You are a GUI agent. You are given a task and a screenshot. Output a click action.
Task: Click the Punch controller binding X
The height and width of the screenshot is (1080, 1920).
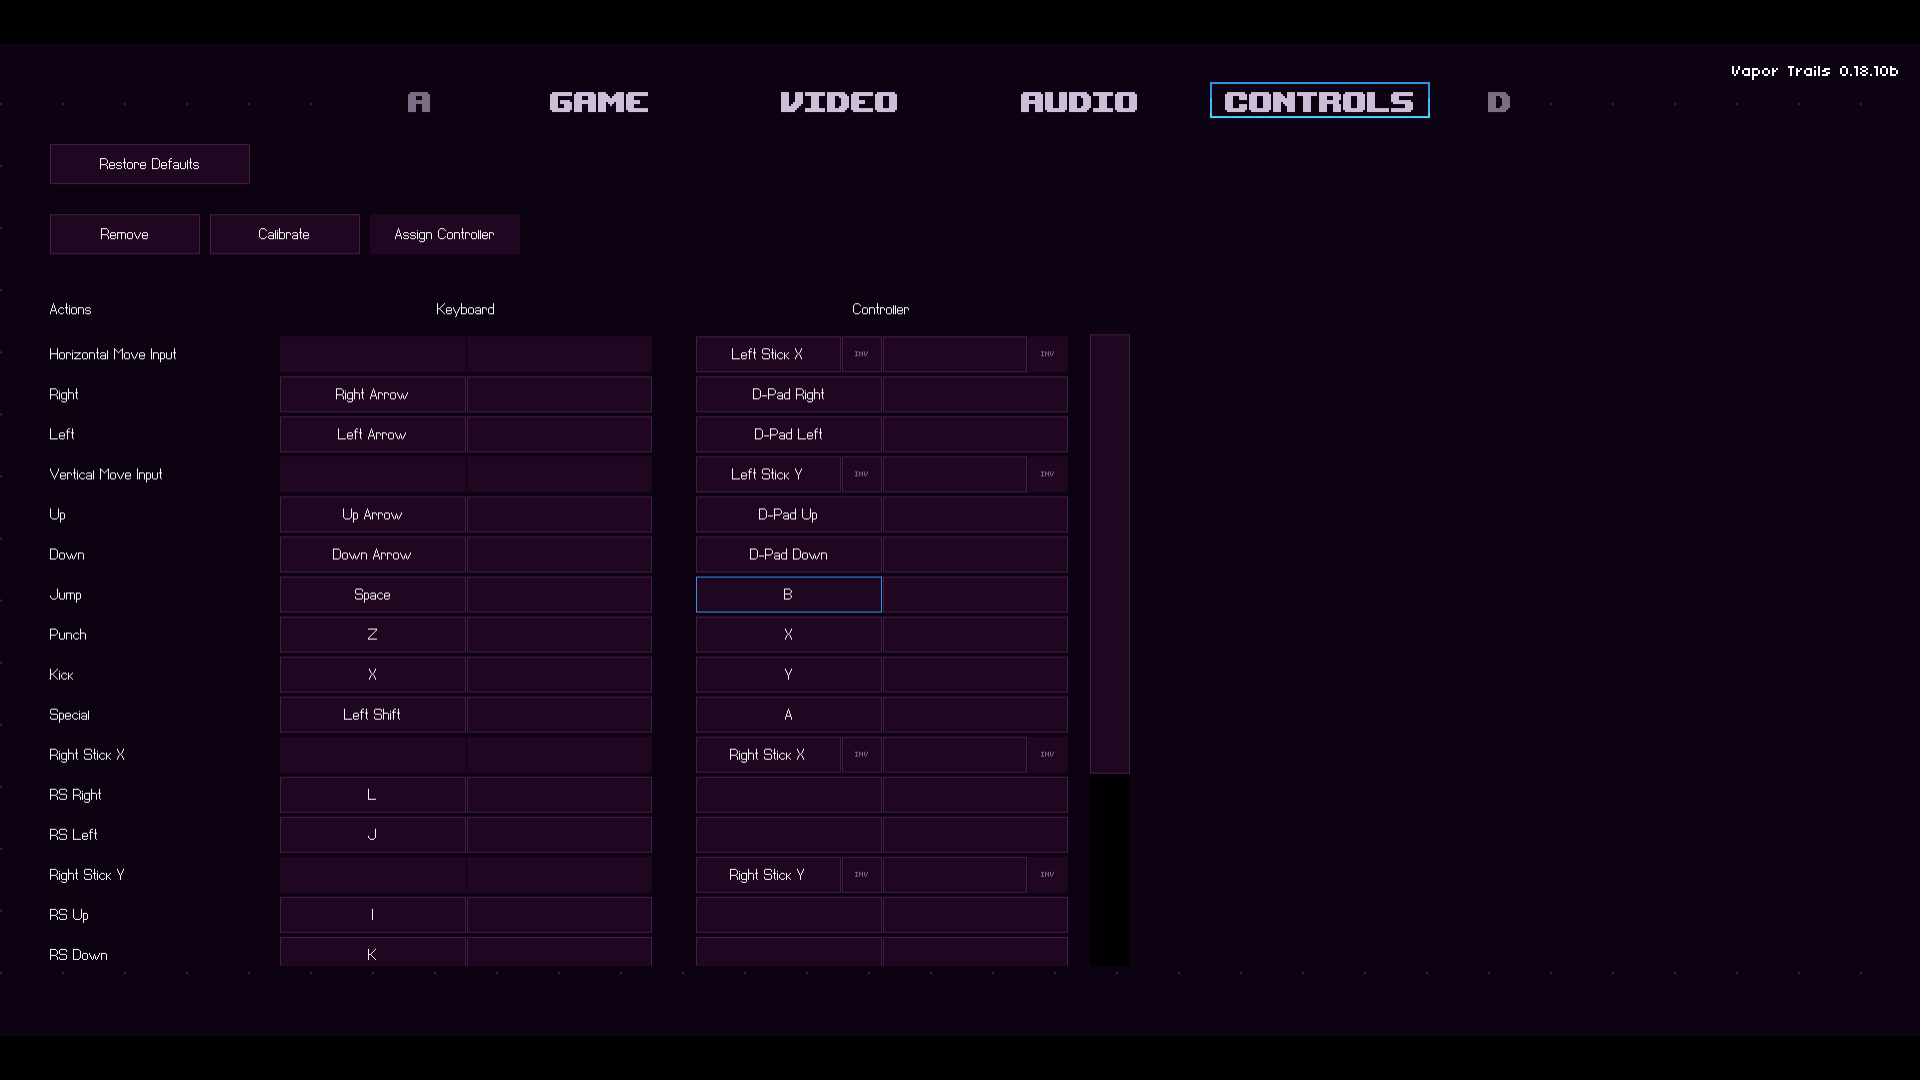787,634
